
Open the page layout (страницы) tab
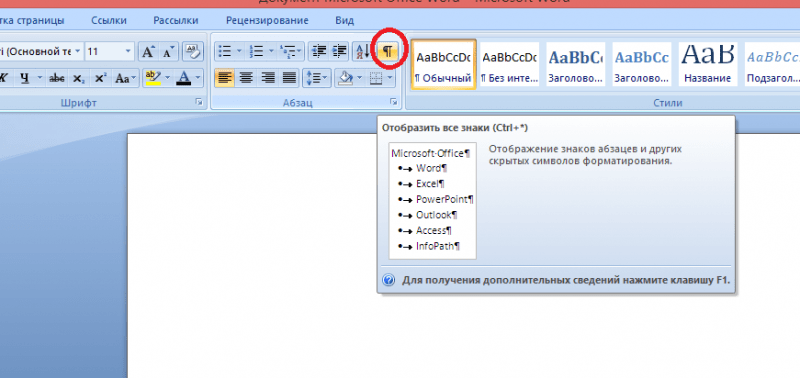point(33,21)
